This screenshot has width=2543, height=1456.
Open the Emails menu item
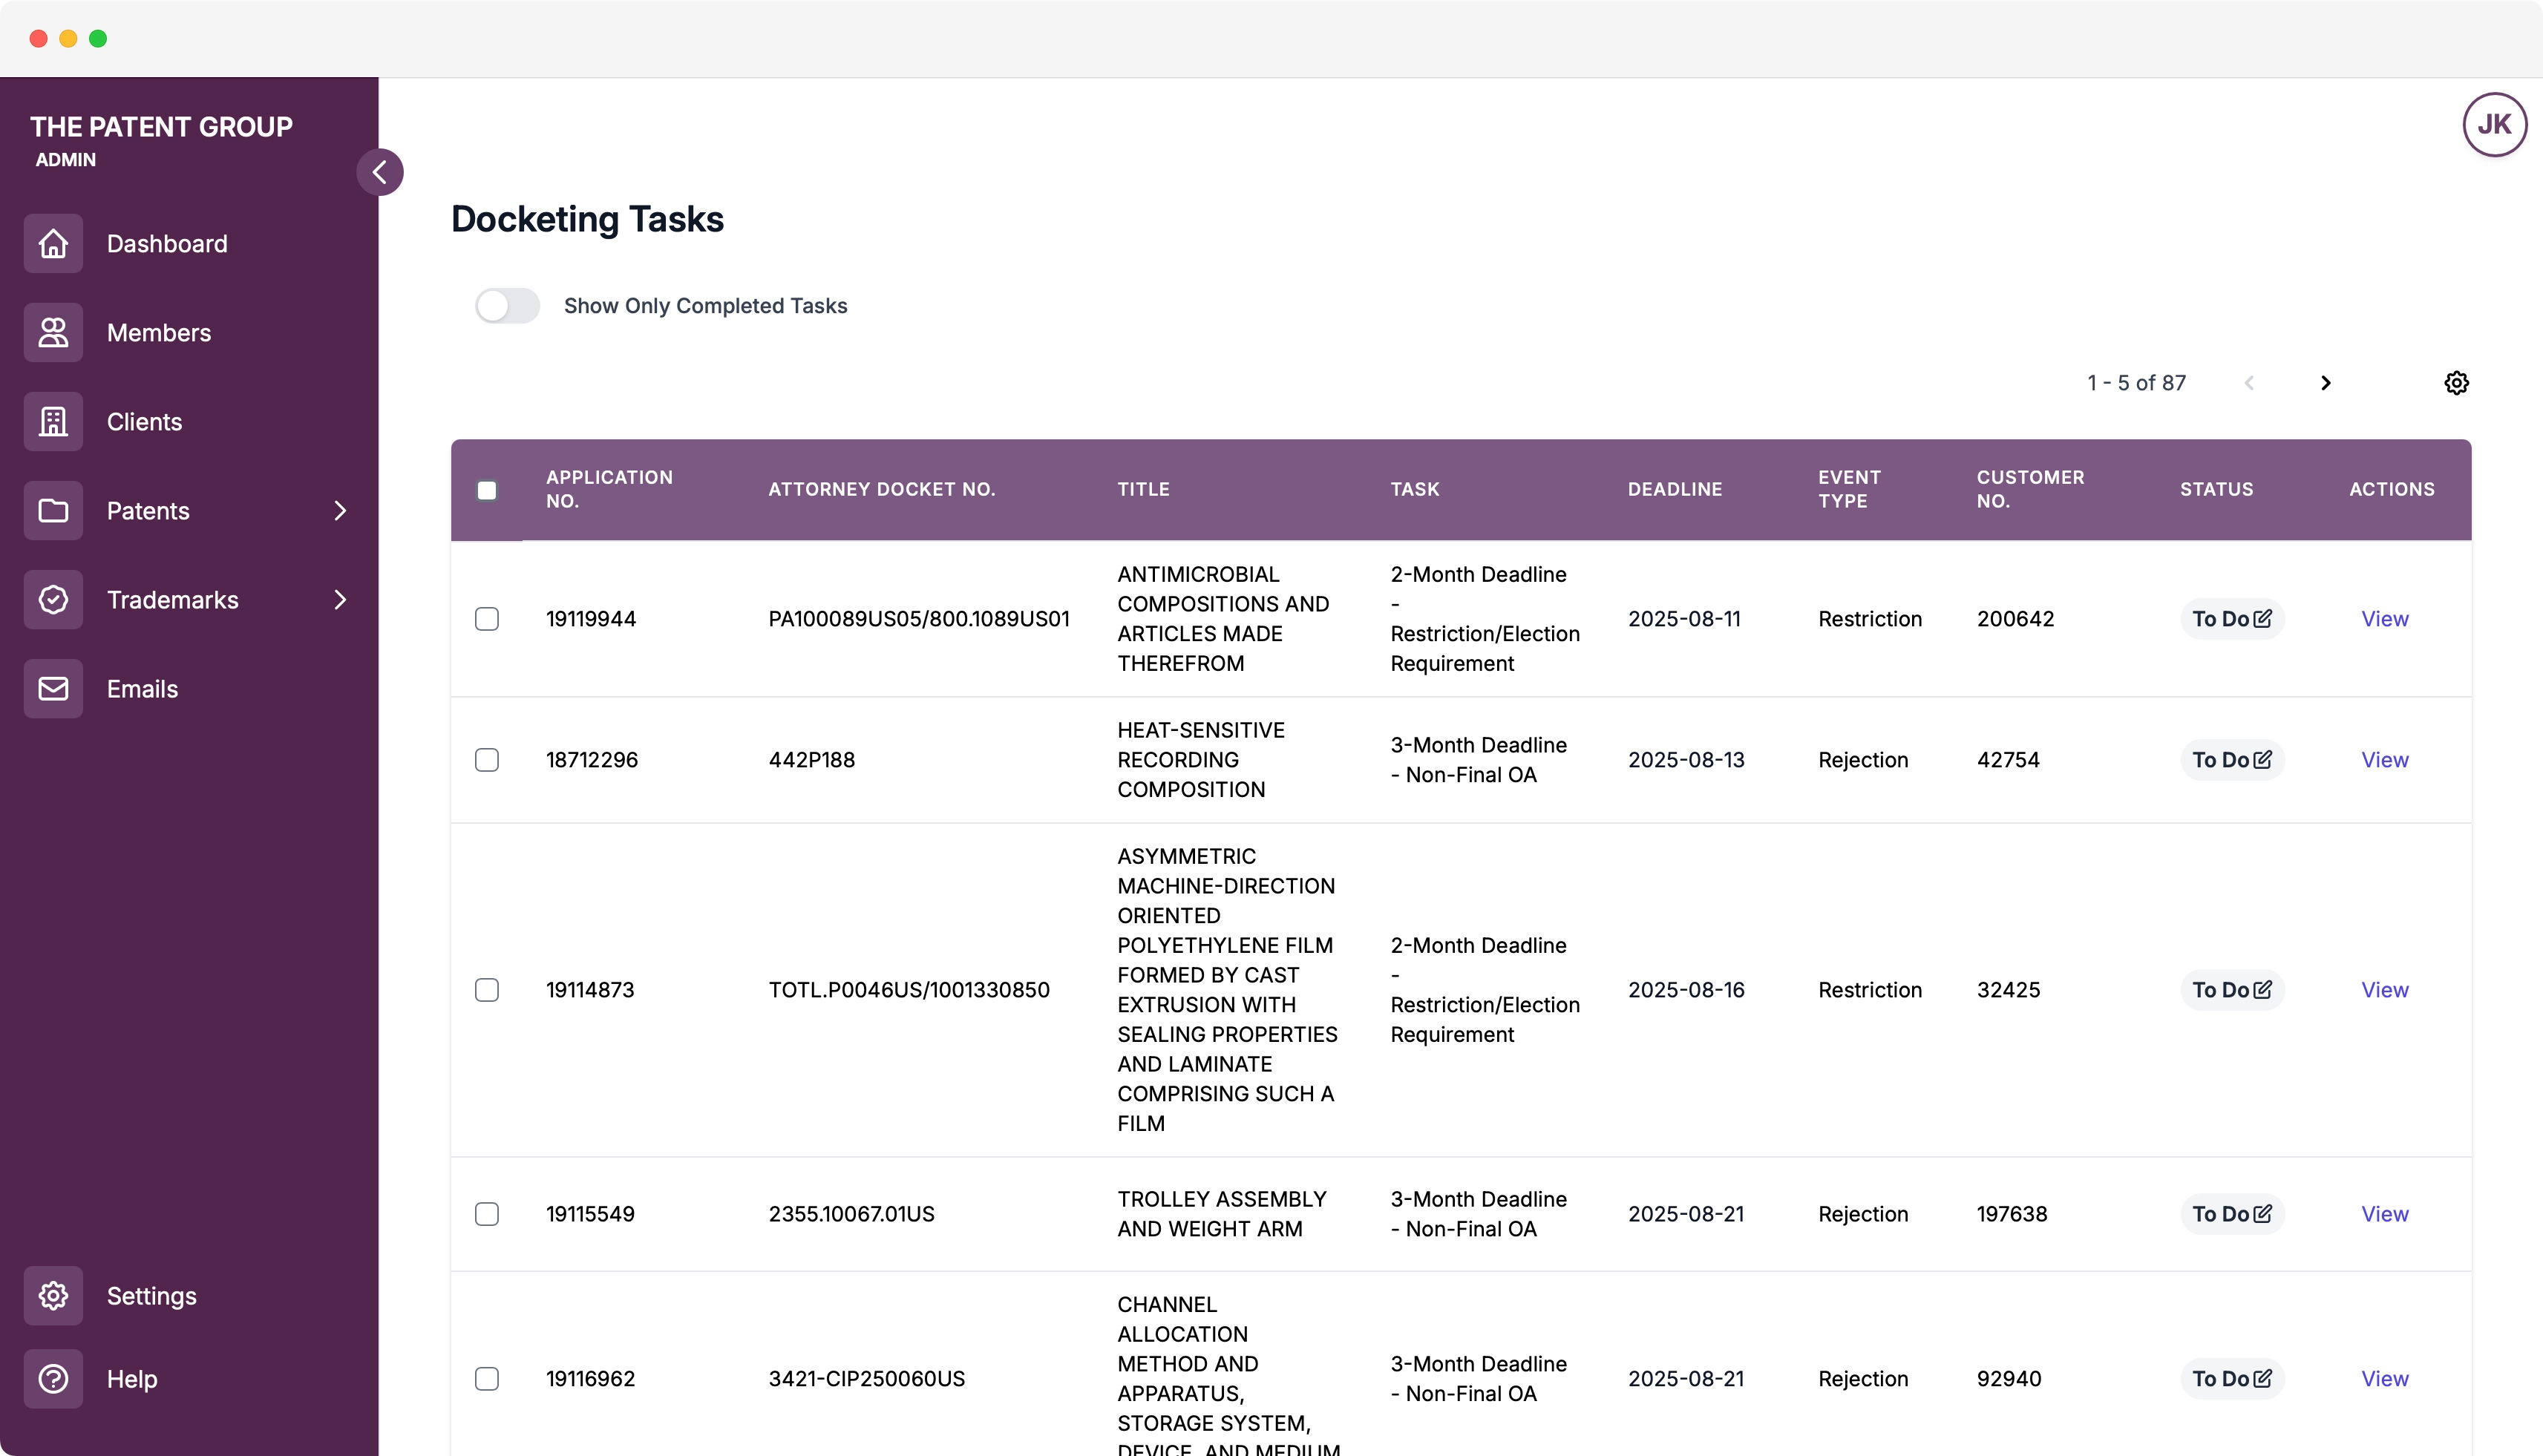[189, 688]
